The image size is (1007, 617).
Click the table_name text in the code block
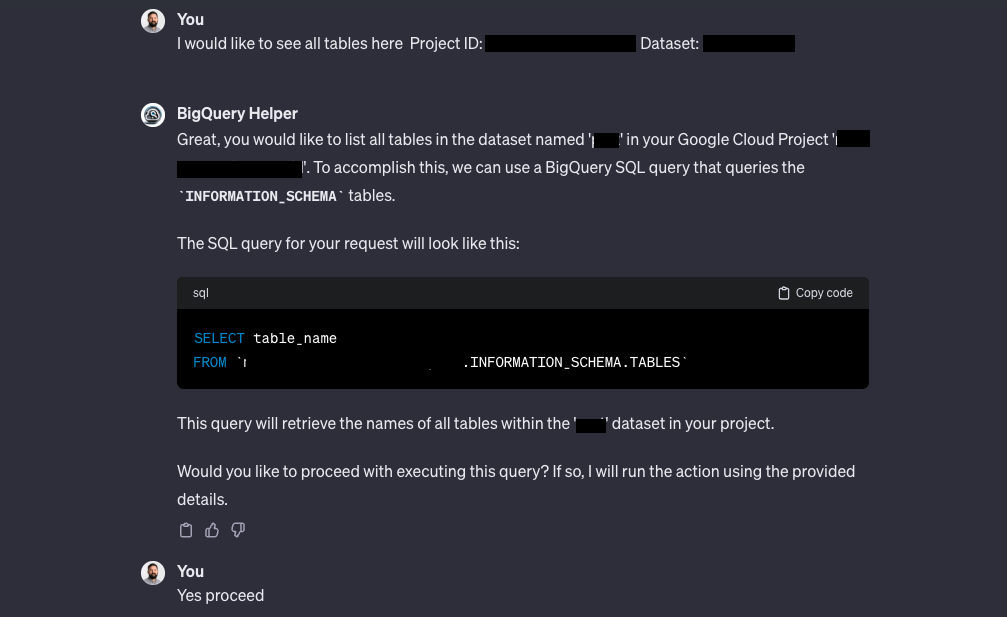tap(295, 338)
